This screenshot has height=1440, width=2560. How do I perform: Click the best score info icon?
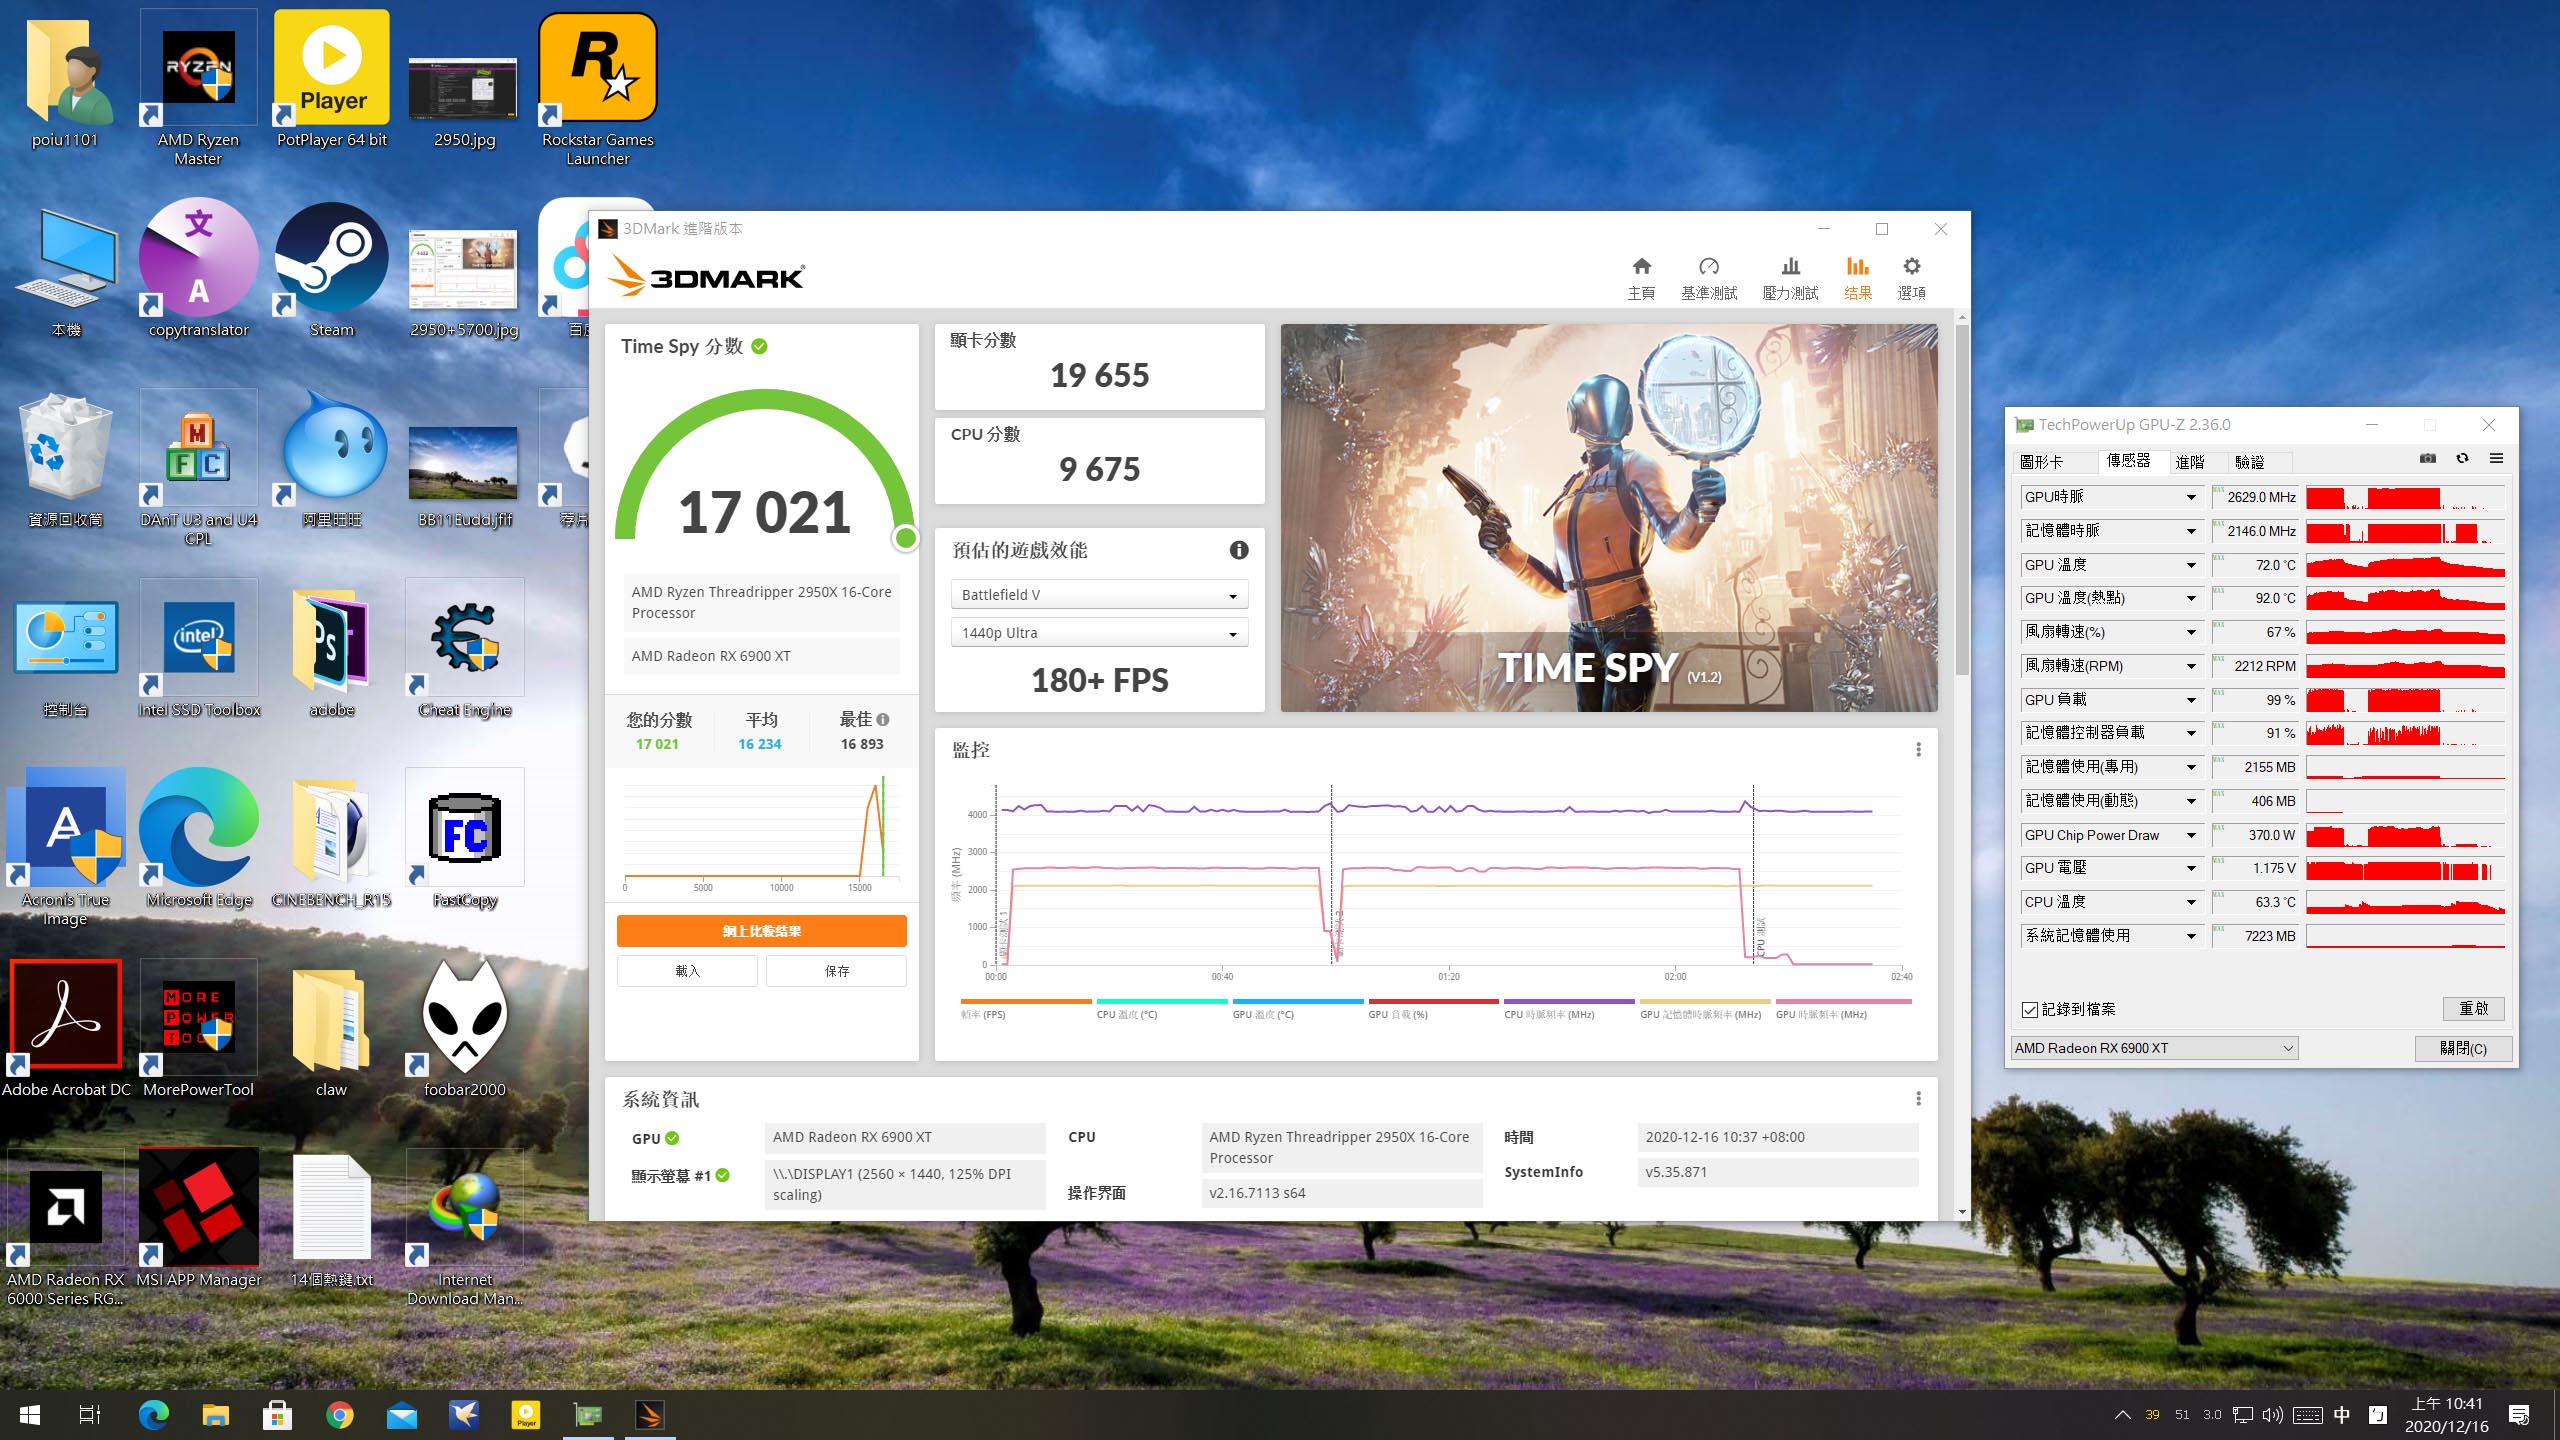point(883,719)
